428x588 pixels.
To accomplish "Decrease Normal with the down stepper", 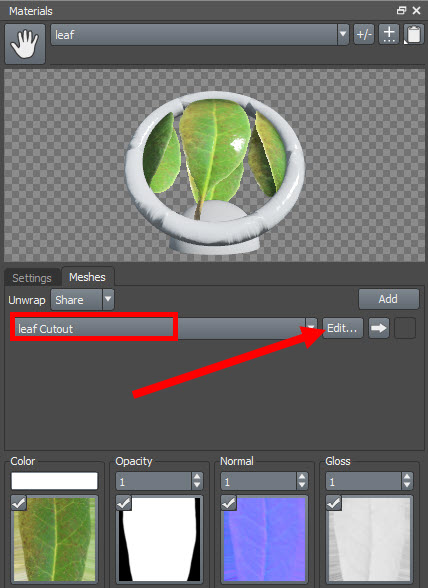I will [x=302, y=486].
